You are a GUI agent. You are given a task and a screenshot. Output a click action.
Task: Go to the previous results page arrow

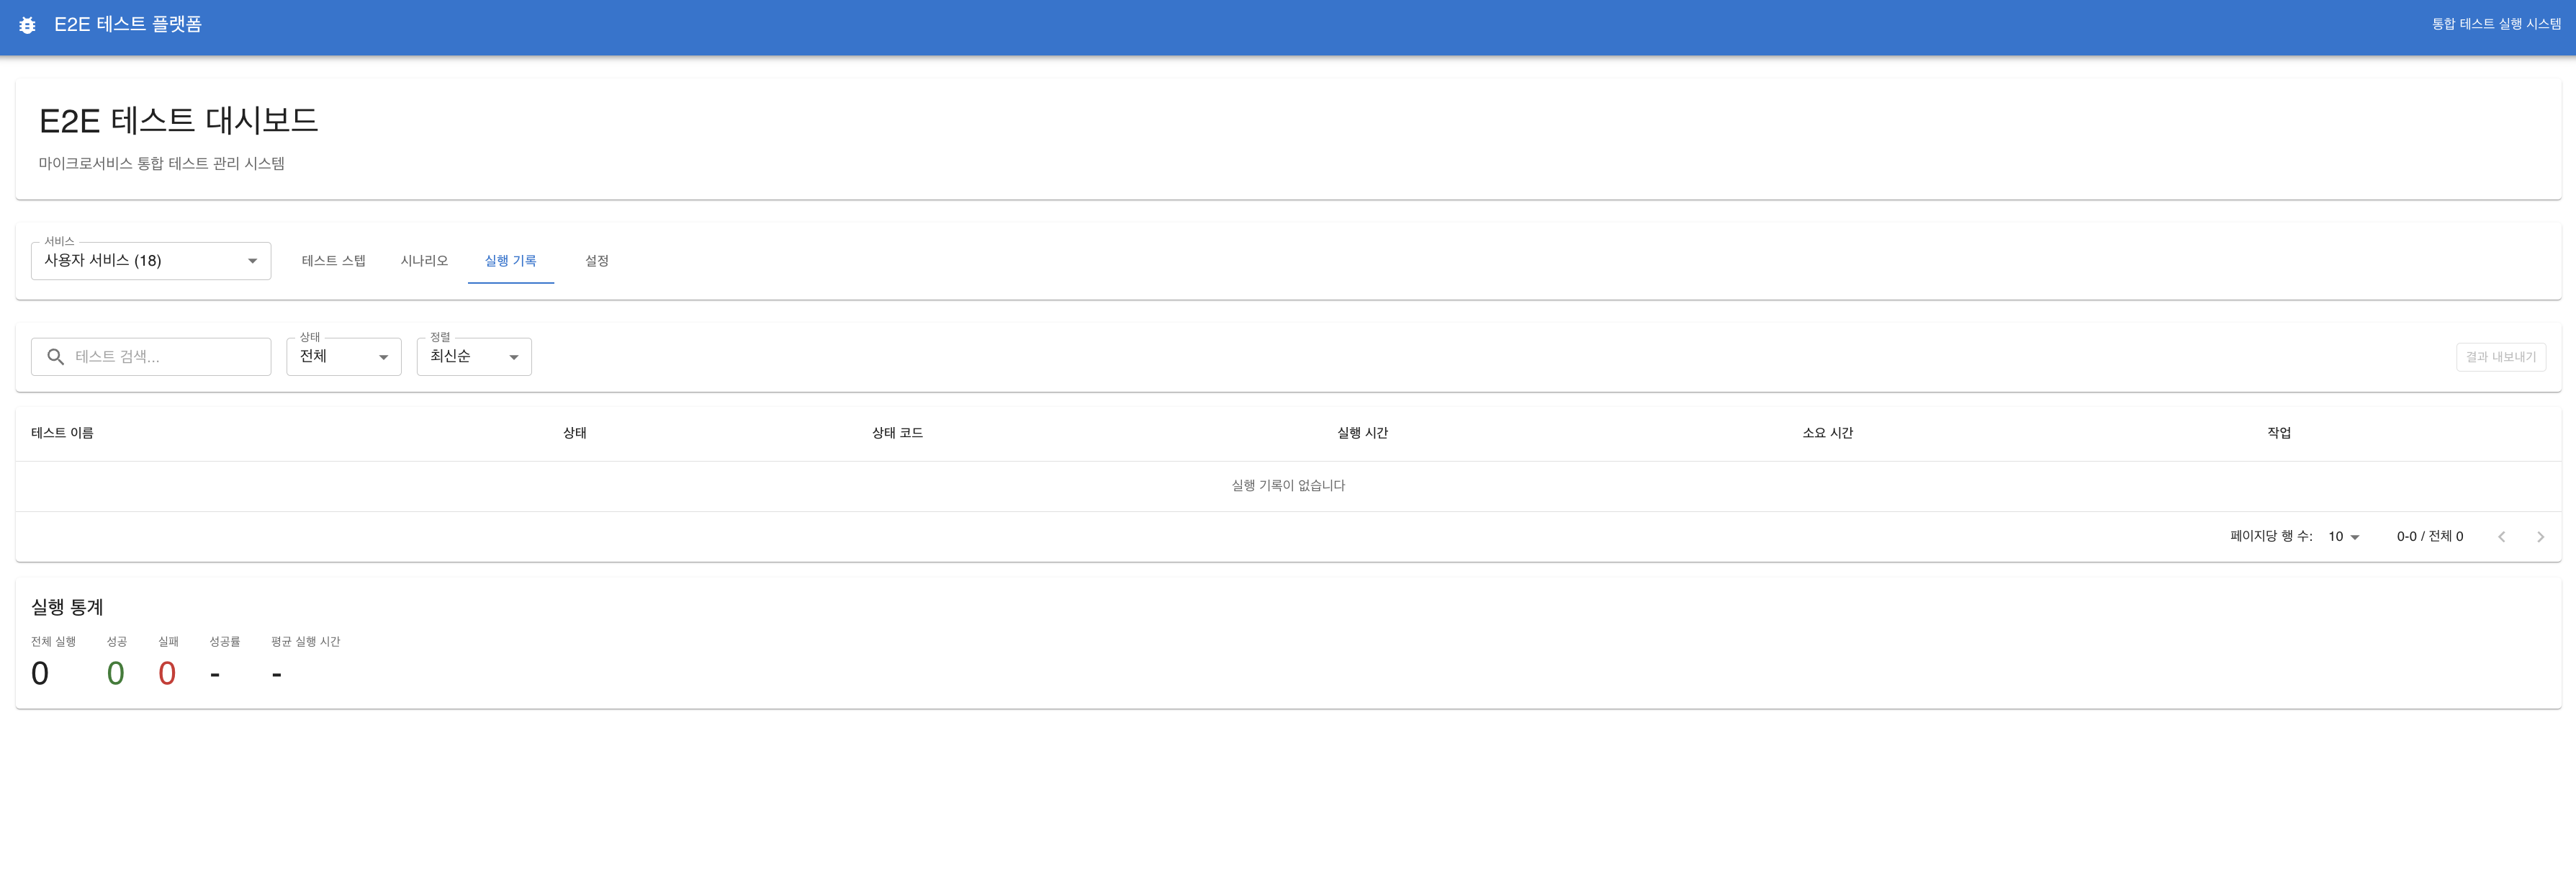[2501, 537]
